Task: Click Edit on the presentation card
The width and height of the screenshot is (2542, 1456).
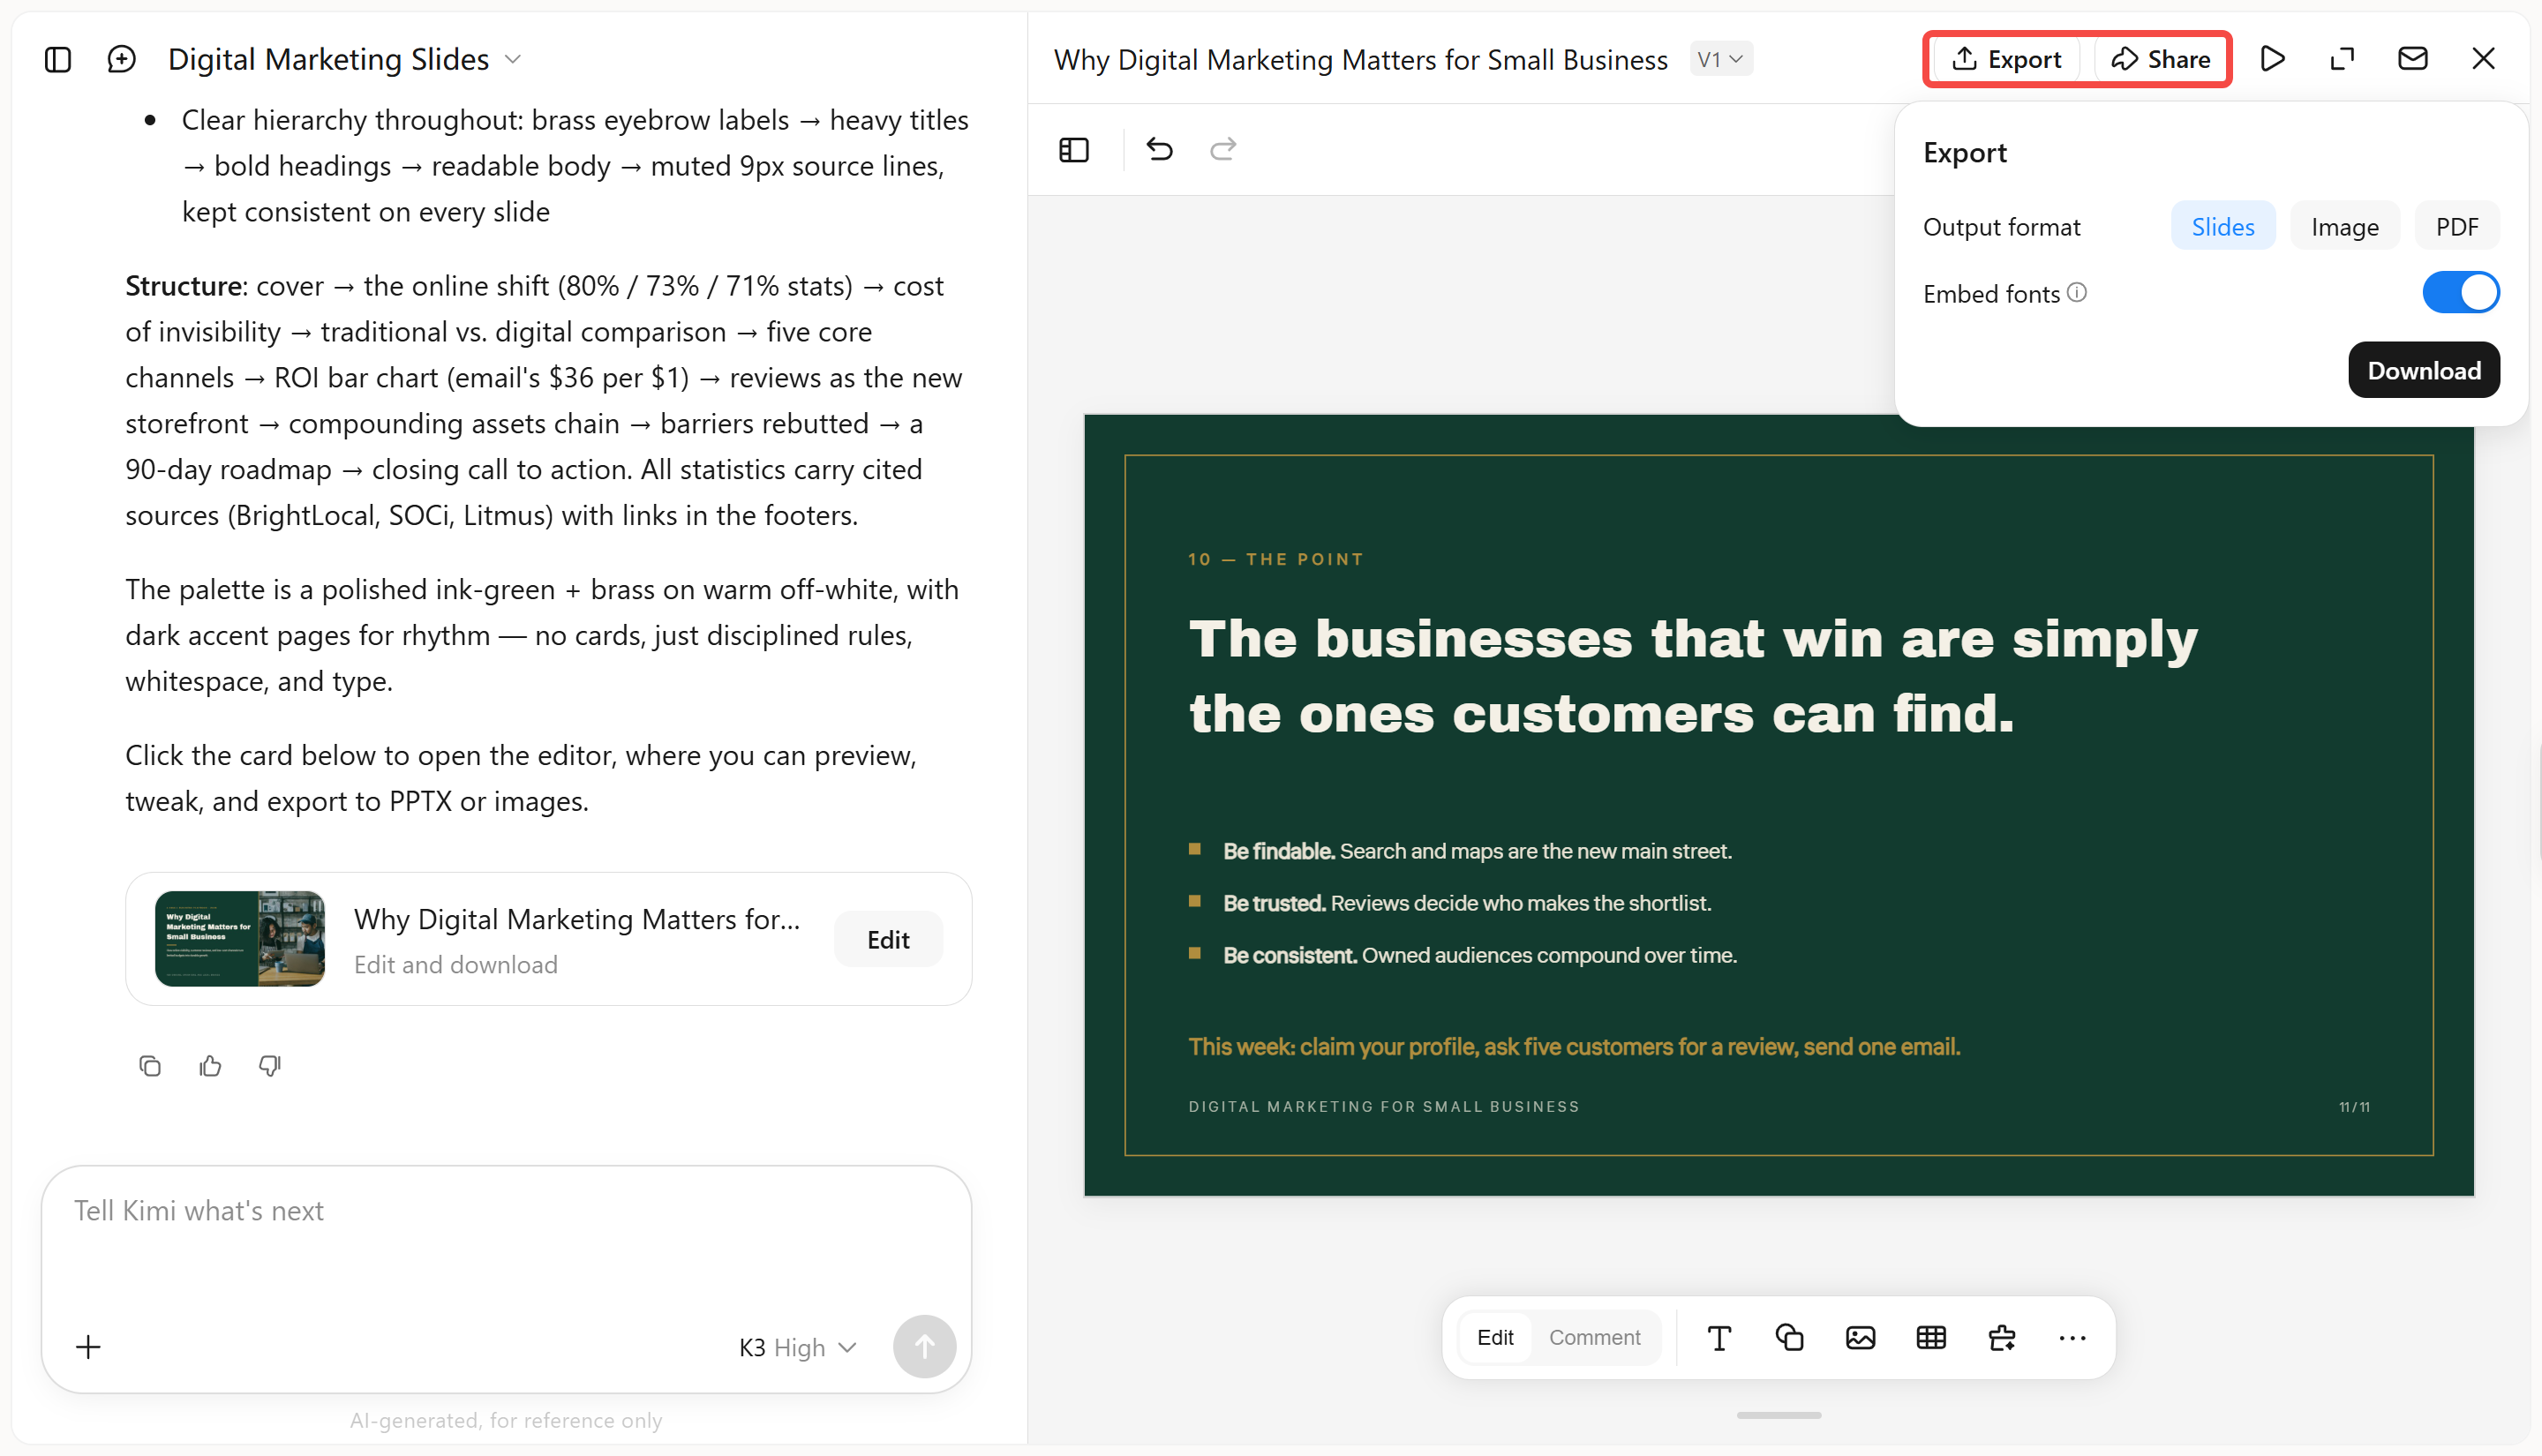Action: tap(888, 940)
